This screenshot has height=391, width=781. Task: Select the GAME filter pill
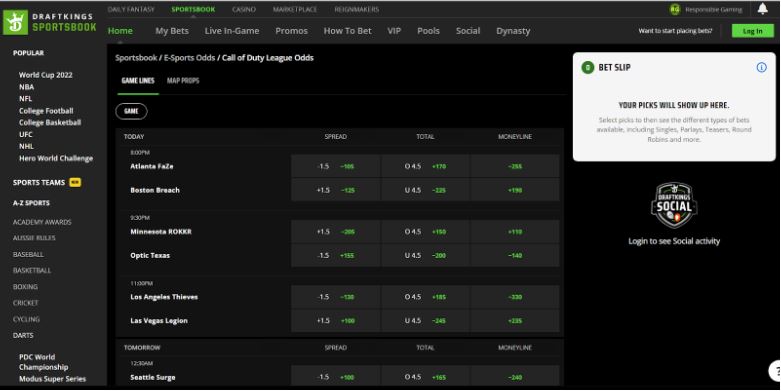click(131, 111)
